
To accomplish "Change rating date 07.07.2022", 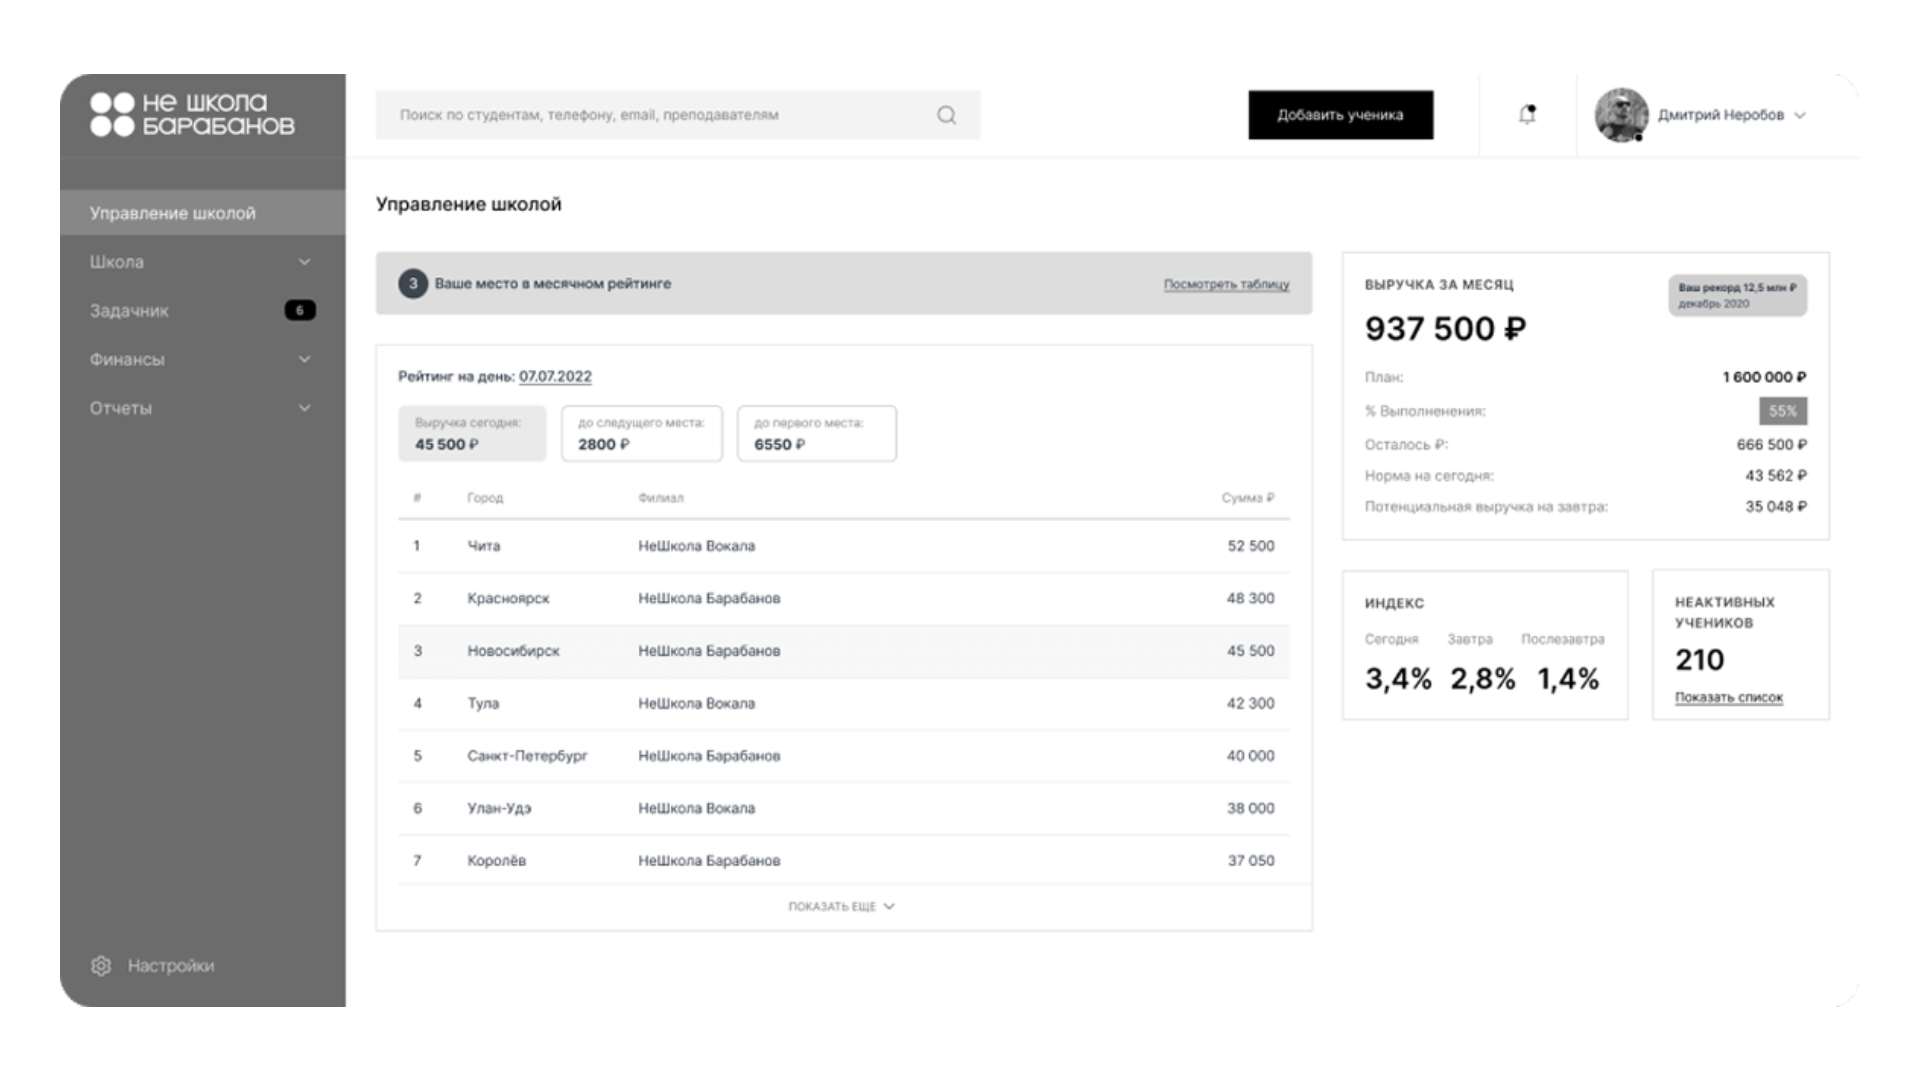I will [x=555, y=377].
